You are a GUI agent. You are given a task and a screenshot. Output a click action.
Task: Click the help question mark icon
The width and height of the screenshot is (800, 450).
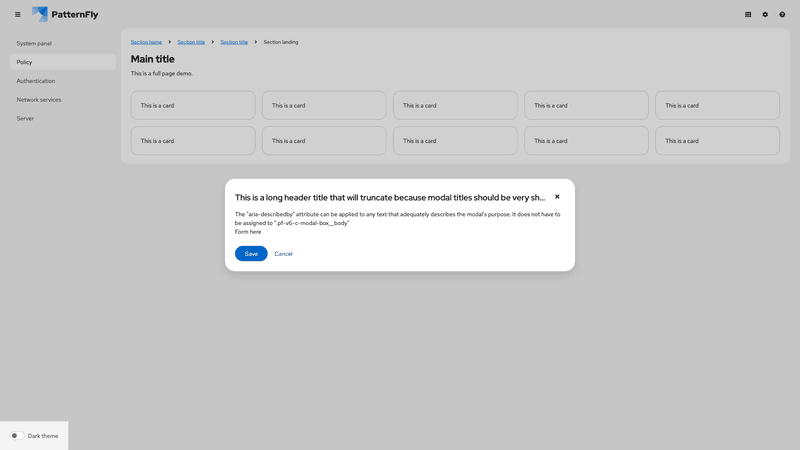tap(782, 15)
